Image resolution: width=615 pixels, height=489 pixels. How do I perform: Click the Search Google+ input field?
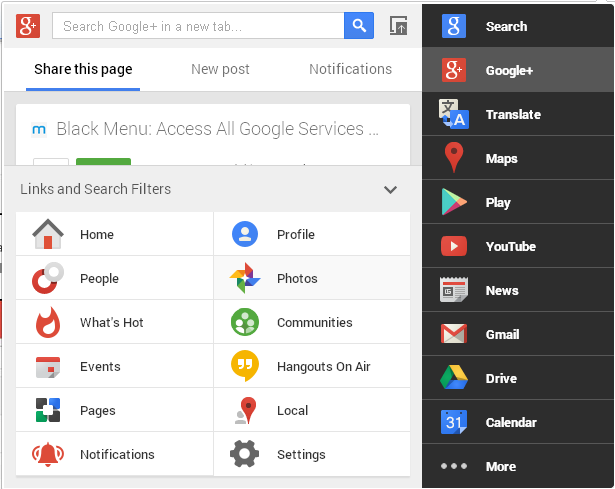pyautogui.click(x=198, y=26)
